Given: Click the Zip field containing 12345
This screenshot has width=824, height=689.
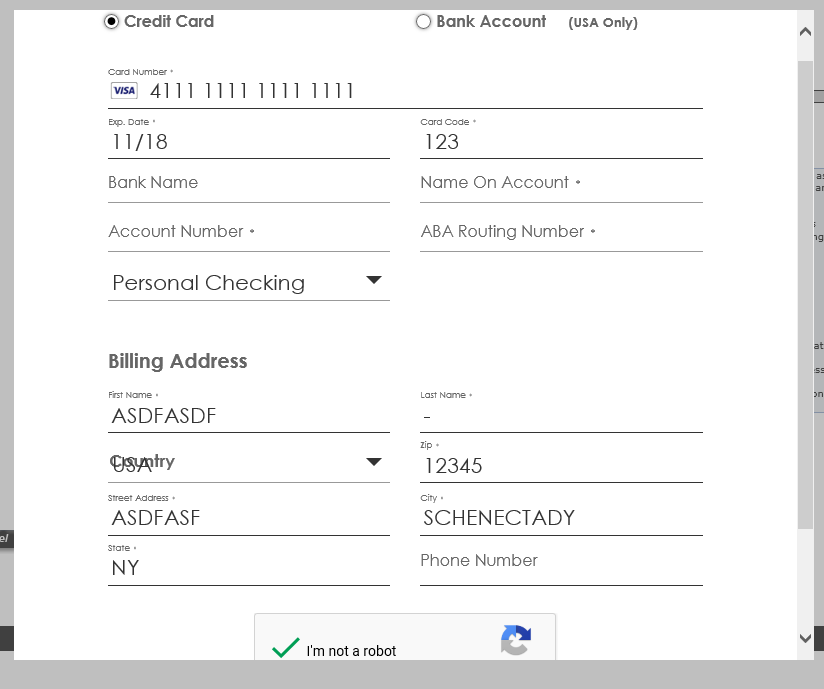Looking at the screenshot, I should [560, 465].
